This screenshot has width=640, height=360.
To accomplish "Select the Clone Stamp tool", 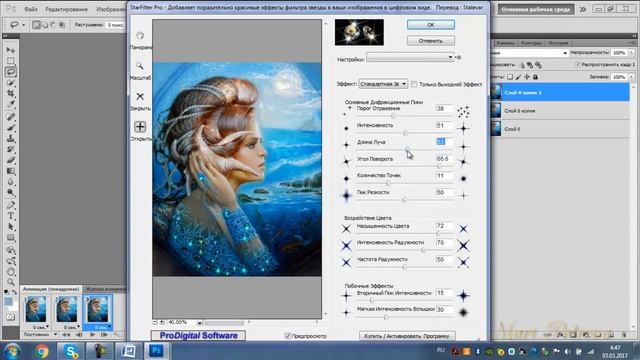I will tap(11, 138).
